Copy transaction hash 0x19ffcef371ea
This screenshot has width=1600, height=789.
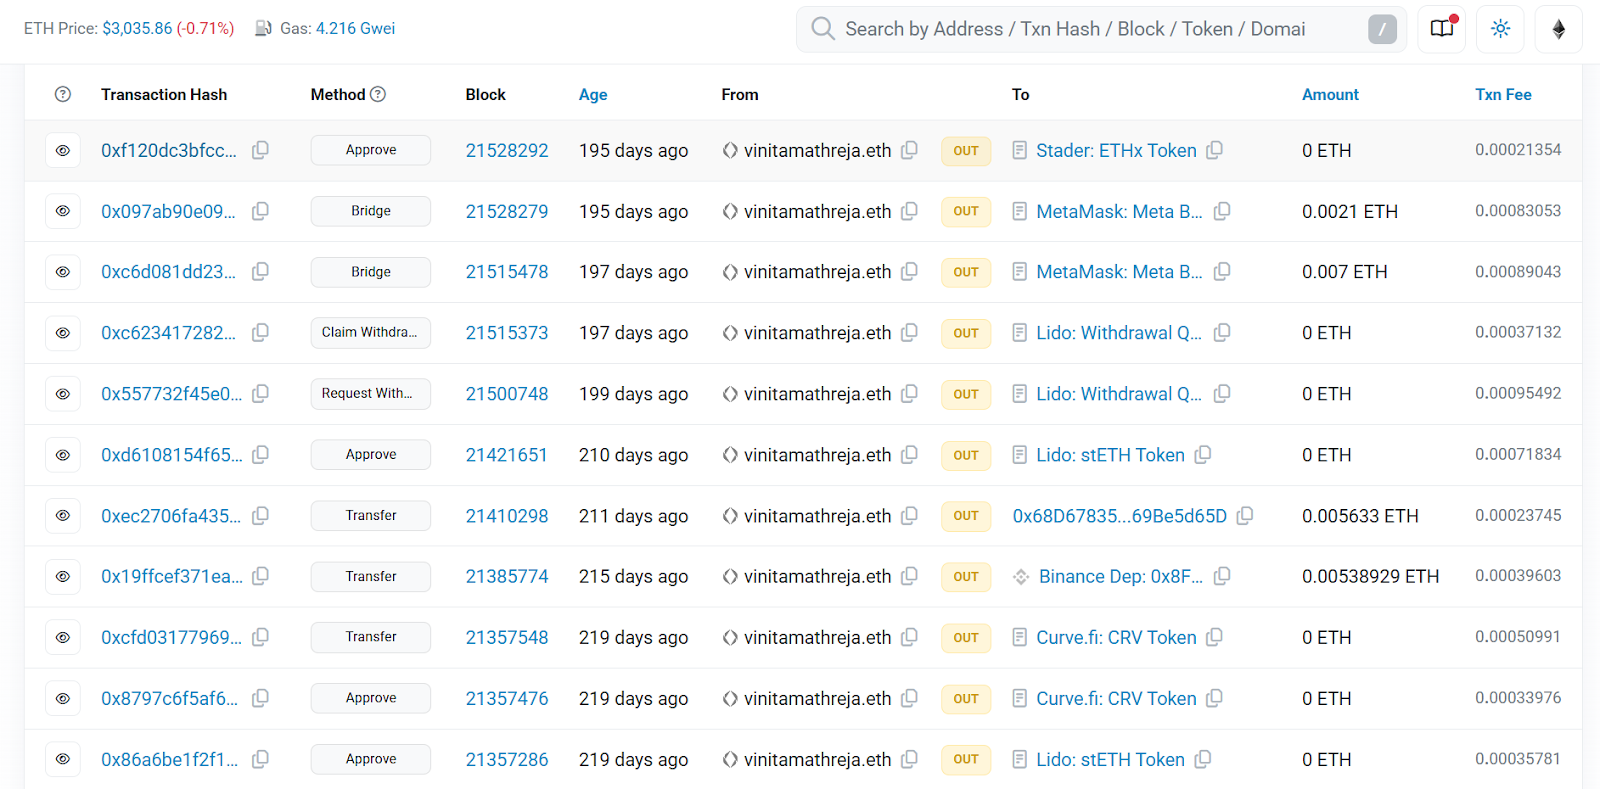pos(260,577)
